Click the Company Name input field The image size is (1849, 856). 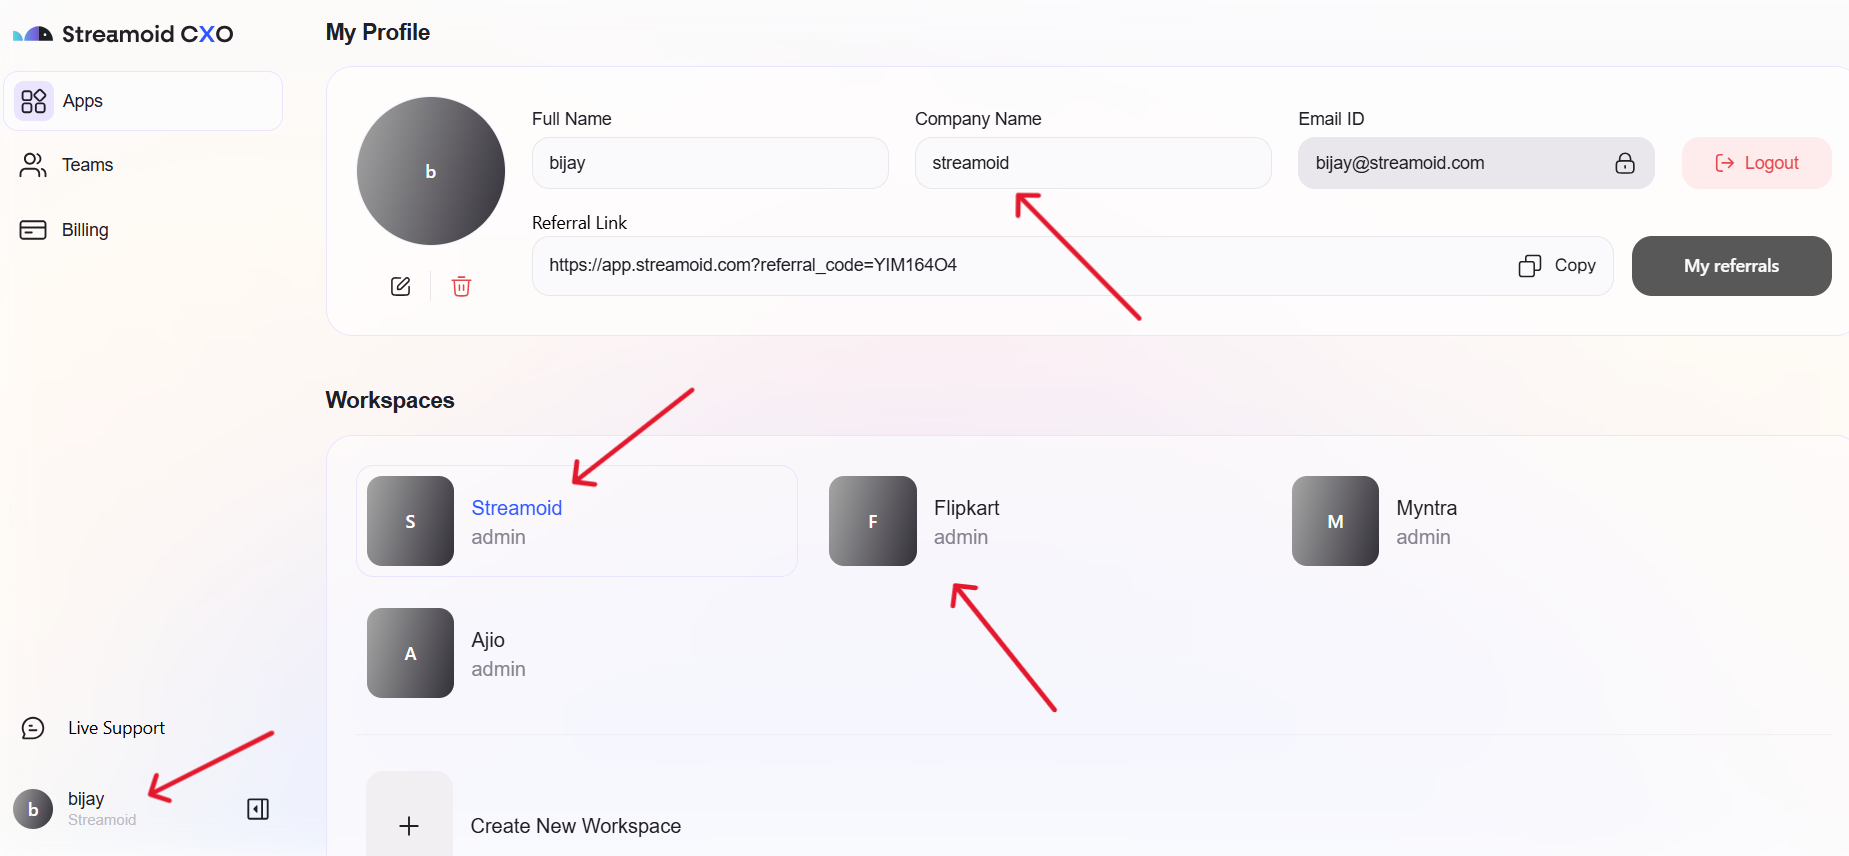[1092, 163]
